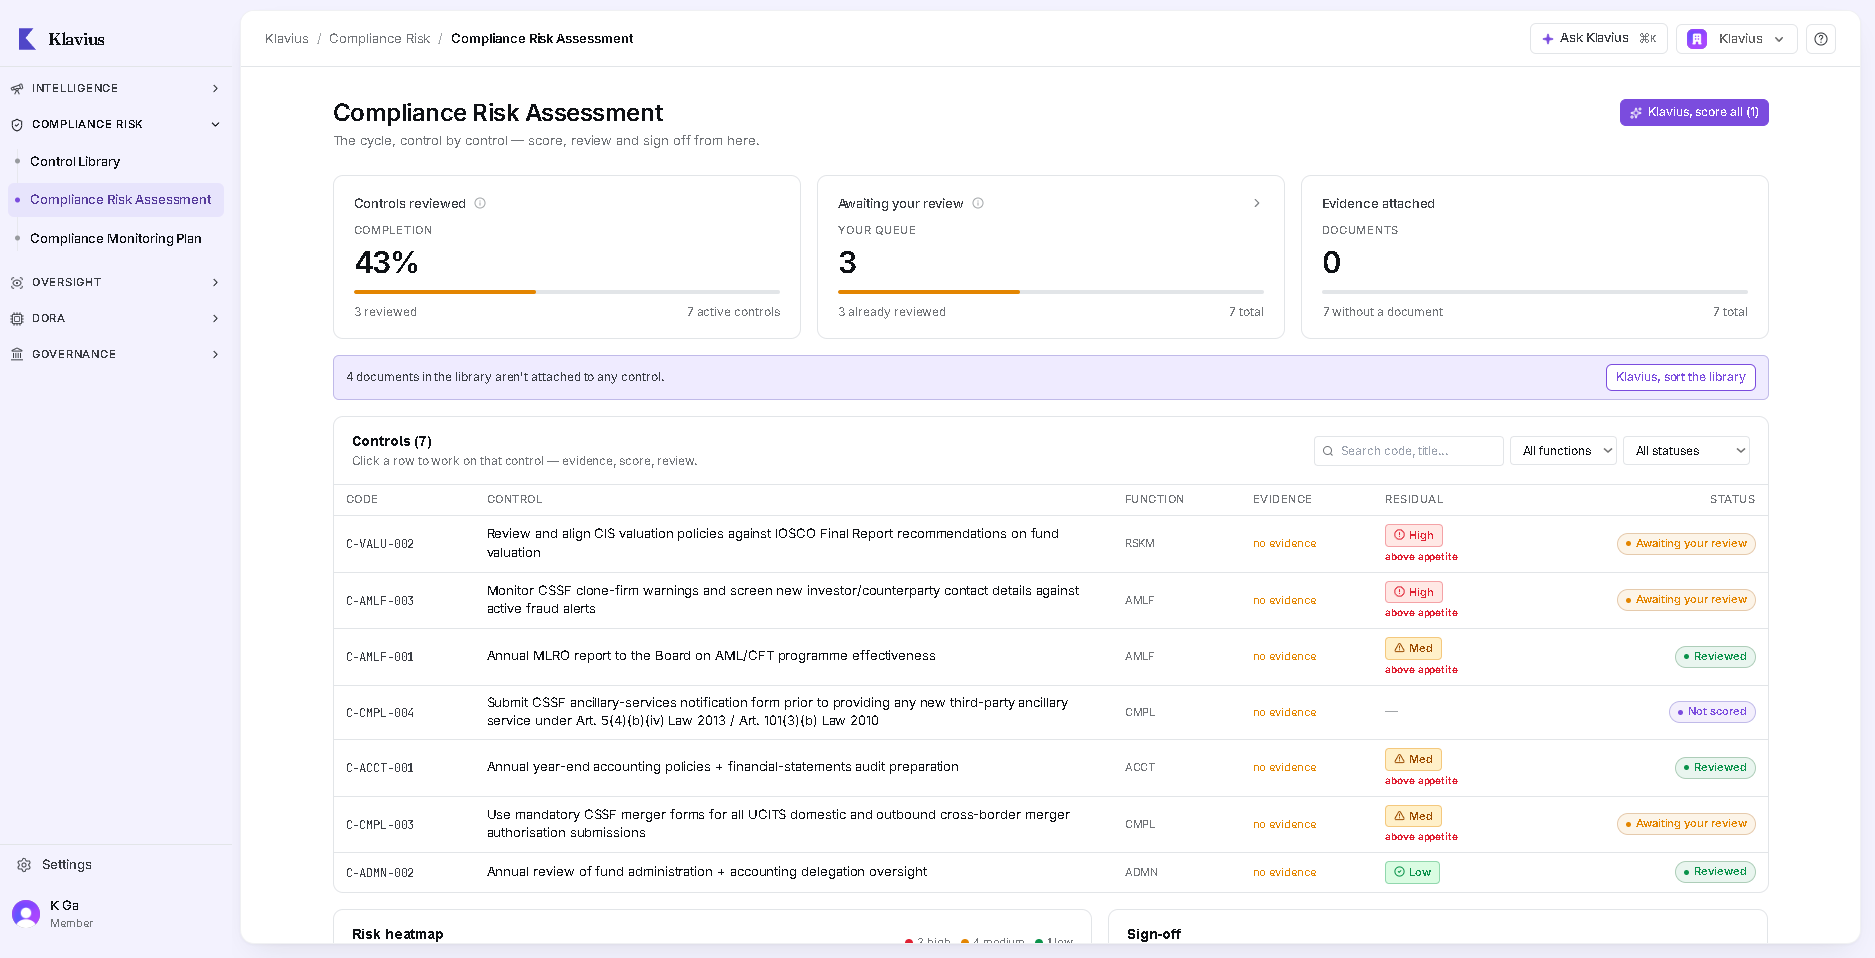Click High residual badge for C-AMLF-003
The width and height of the screenshot is (1875, 958).
coord(1414,593)
